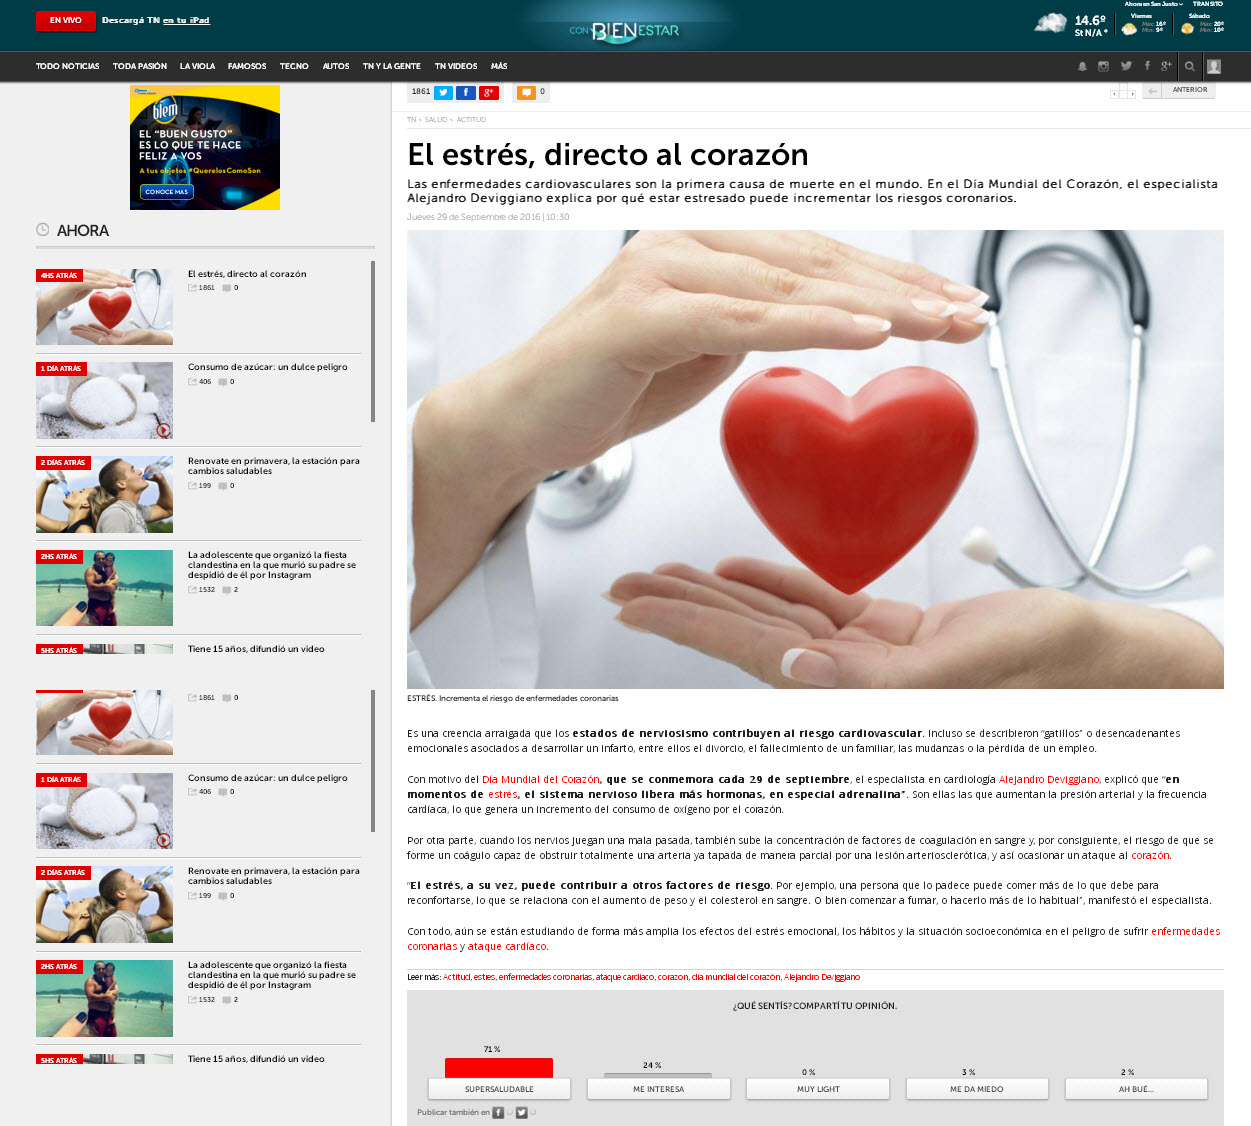Open the AUTOS section

[336, 67]
